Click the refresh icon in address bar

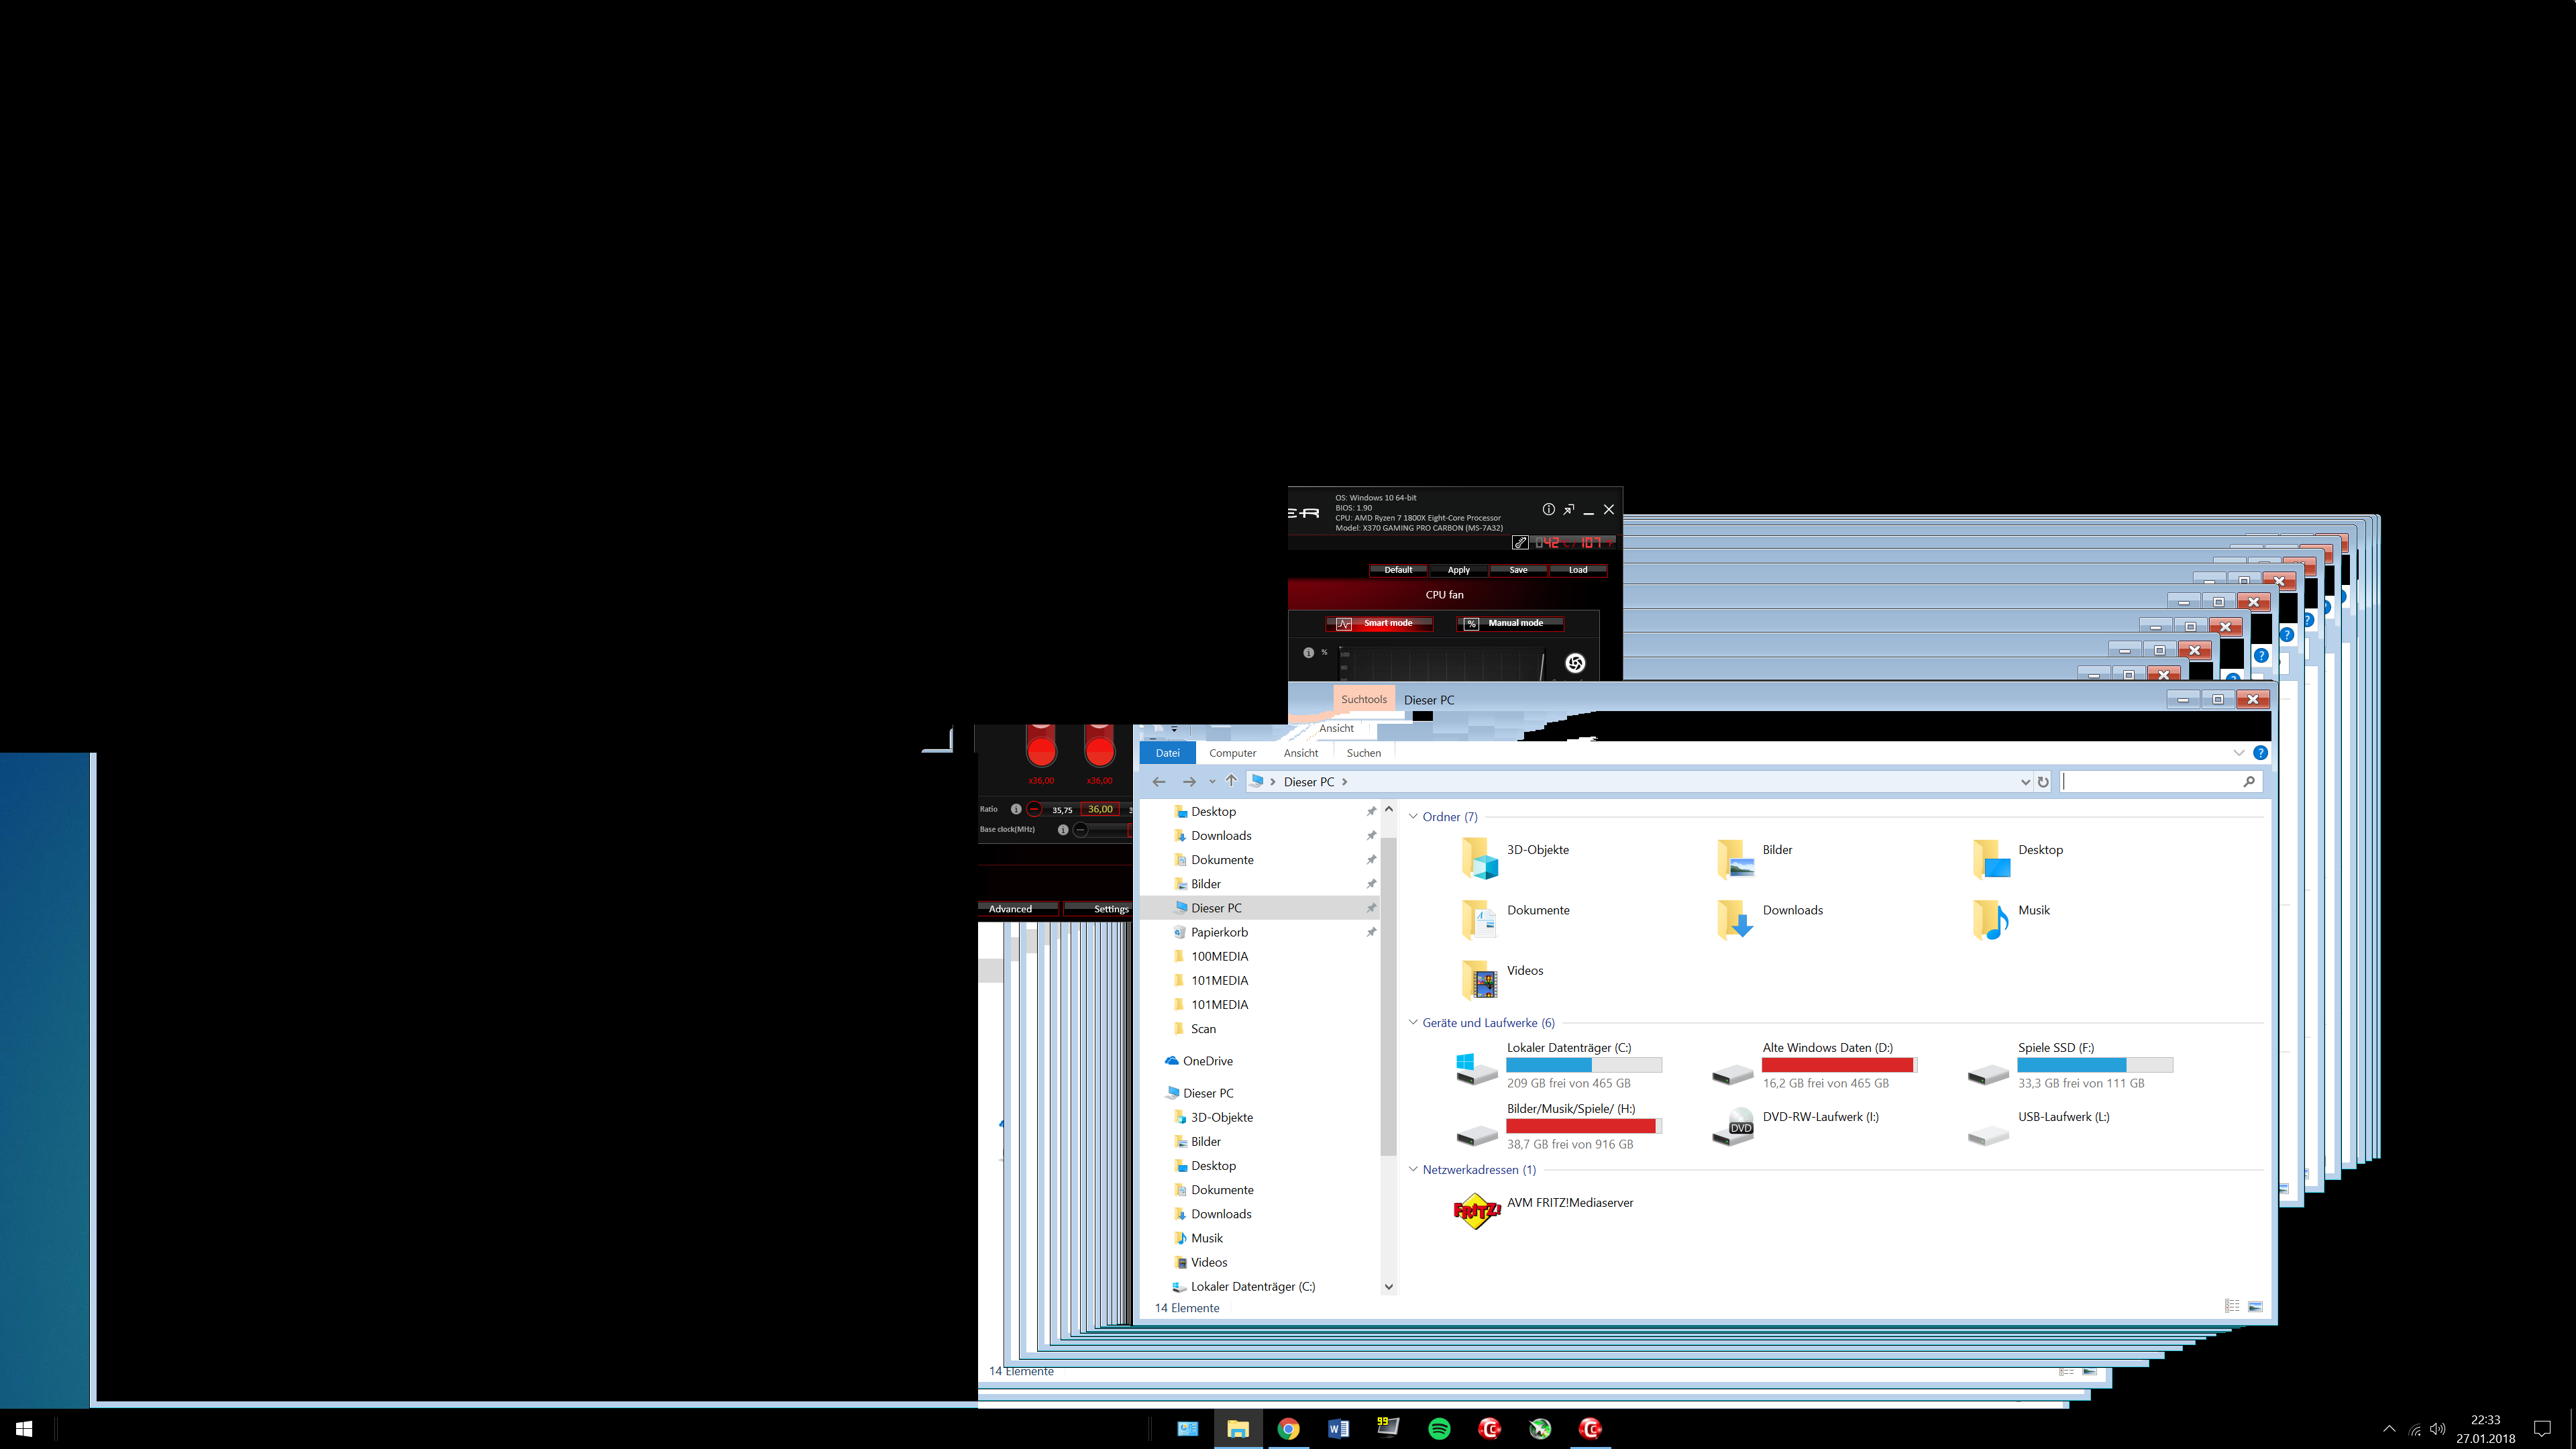click(x=2043, y=782)
